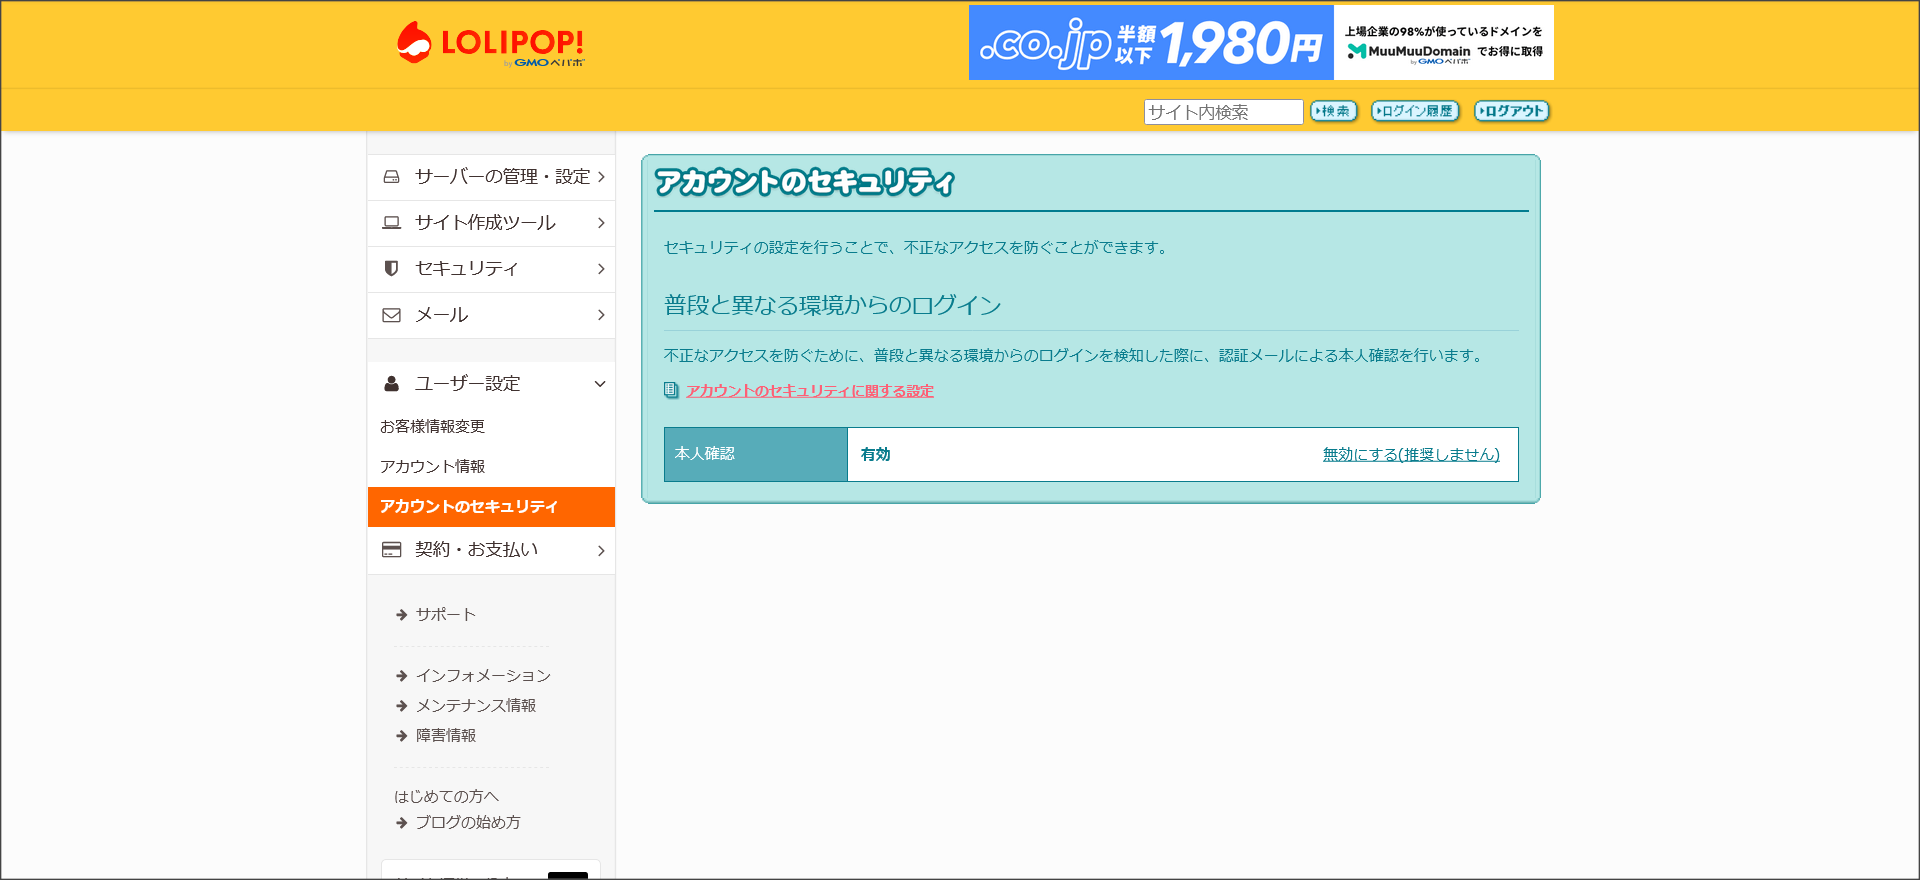This screenshot has width=1920, height=880.
Task: Open the セキュリティ sidebar menu
Action: (491, 269)
